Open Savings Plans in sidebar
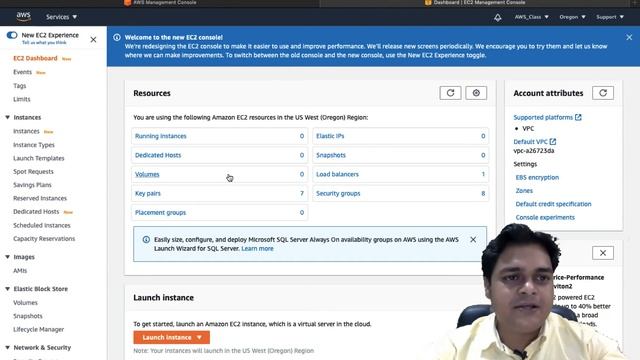This screenshot has width=640, height=360. (x=32, y=185)
